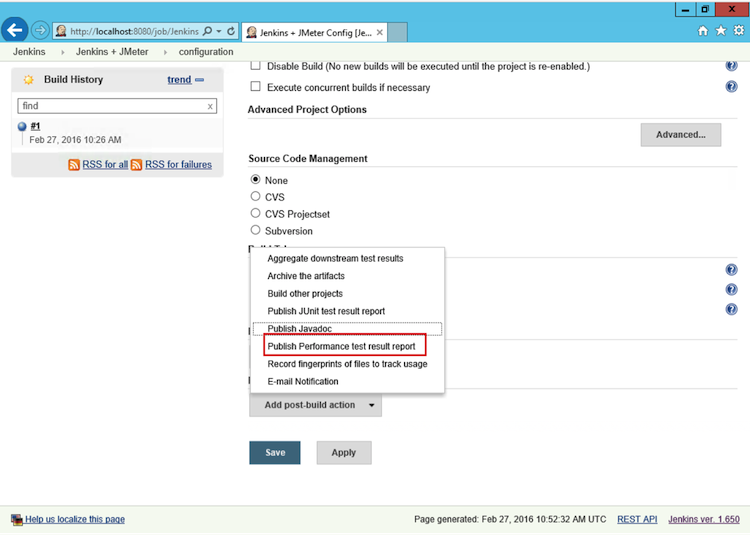Image resolution: width=750 pixels, height=535 pixels.
Task: Open Jenkins + JMeter breadcrumb link
Action: click(112, 52)
